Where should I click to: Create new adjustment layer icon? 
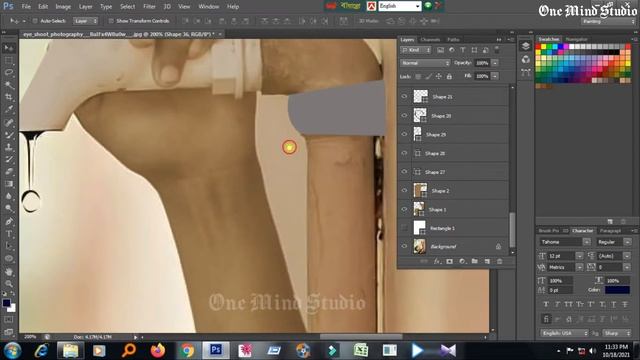tap(462, 261)
